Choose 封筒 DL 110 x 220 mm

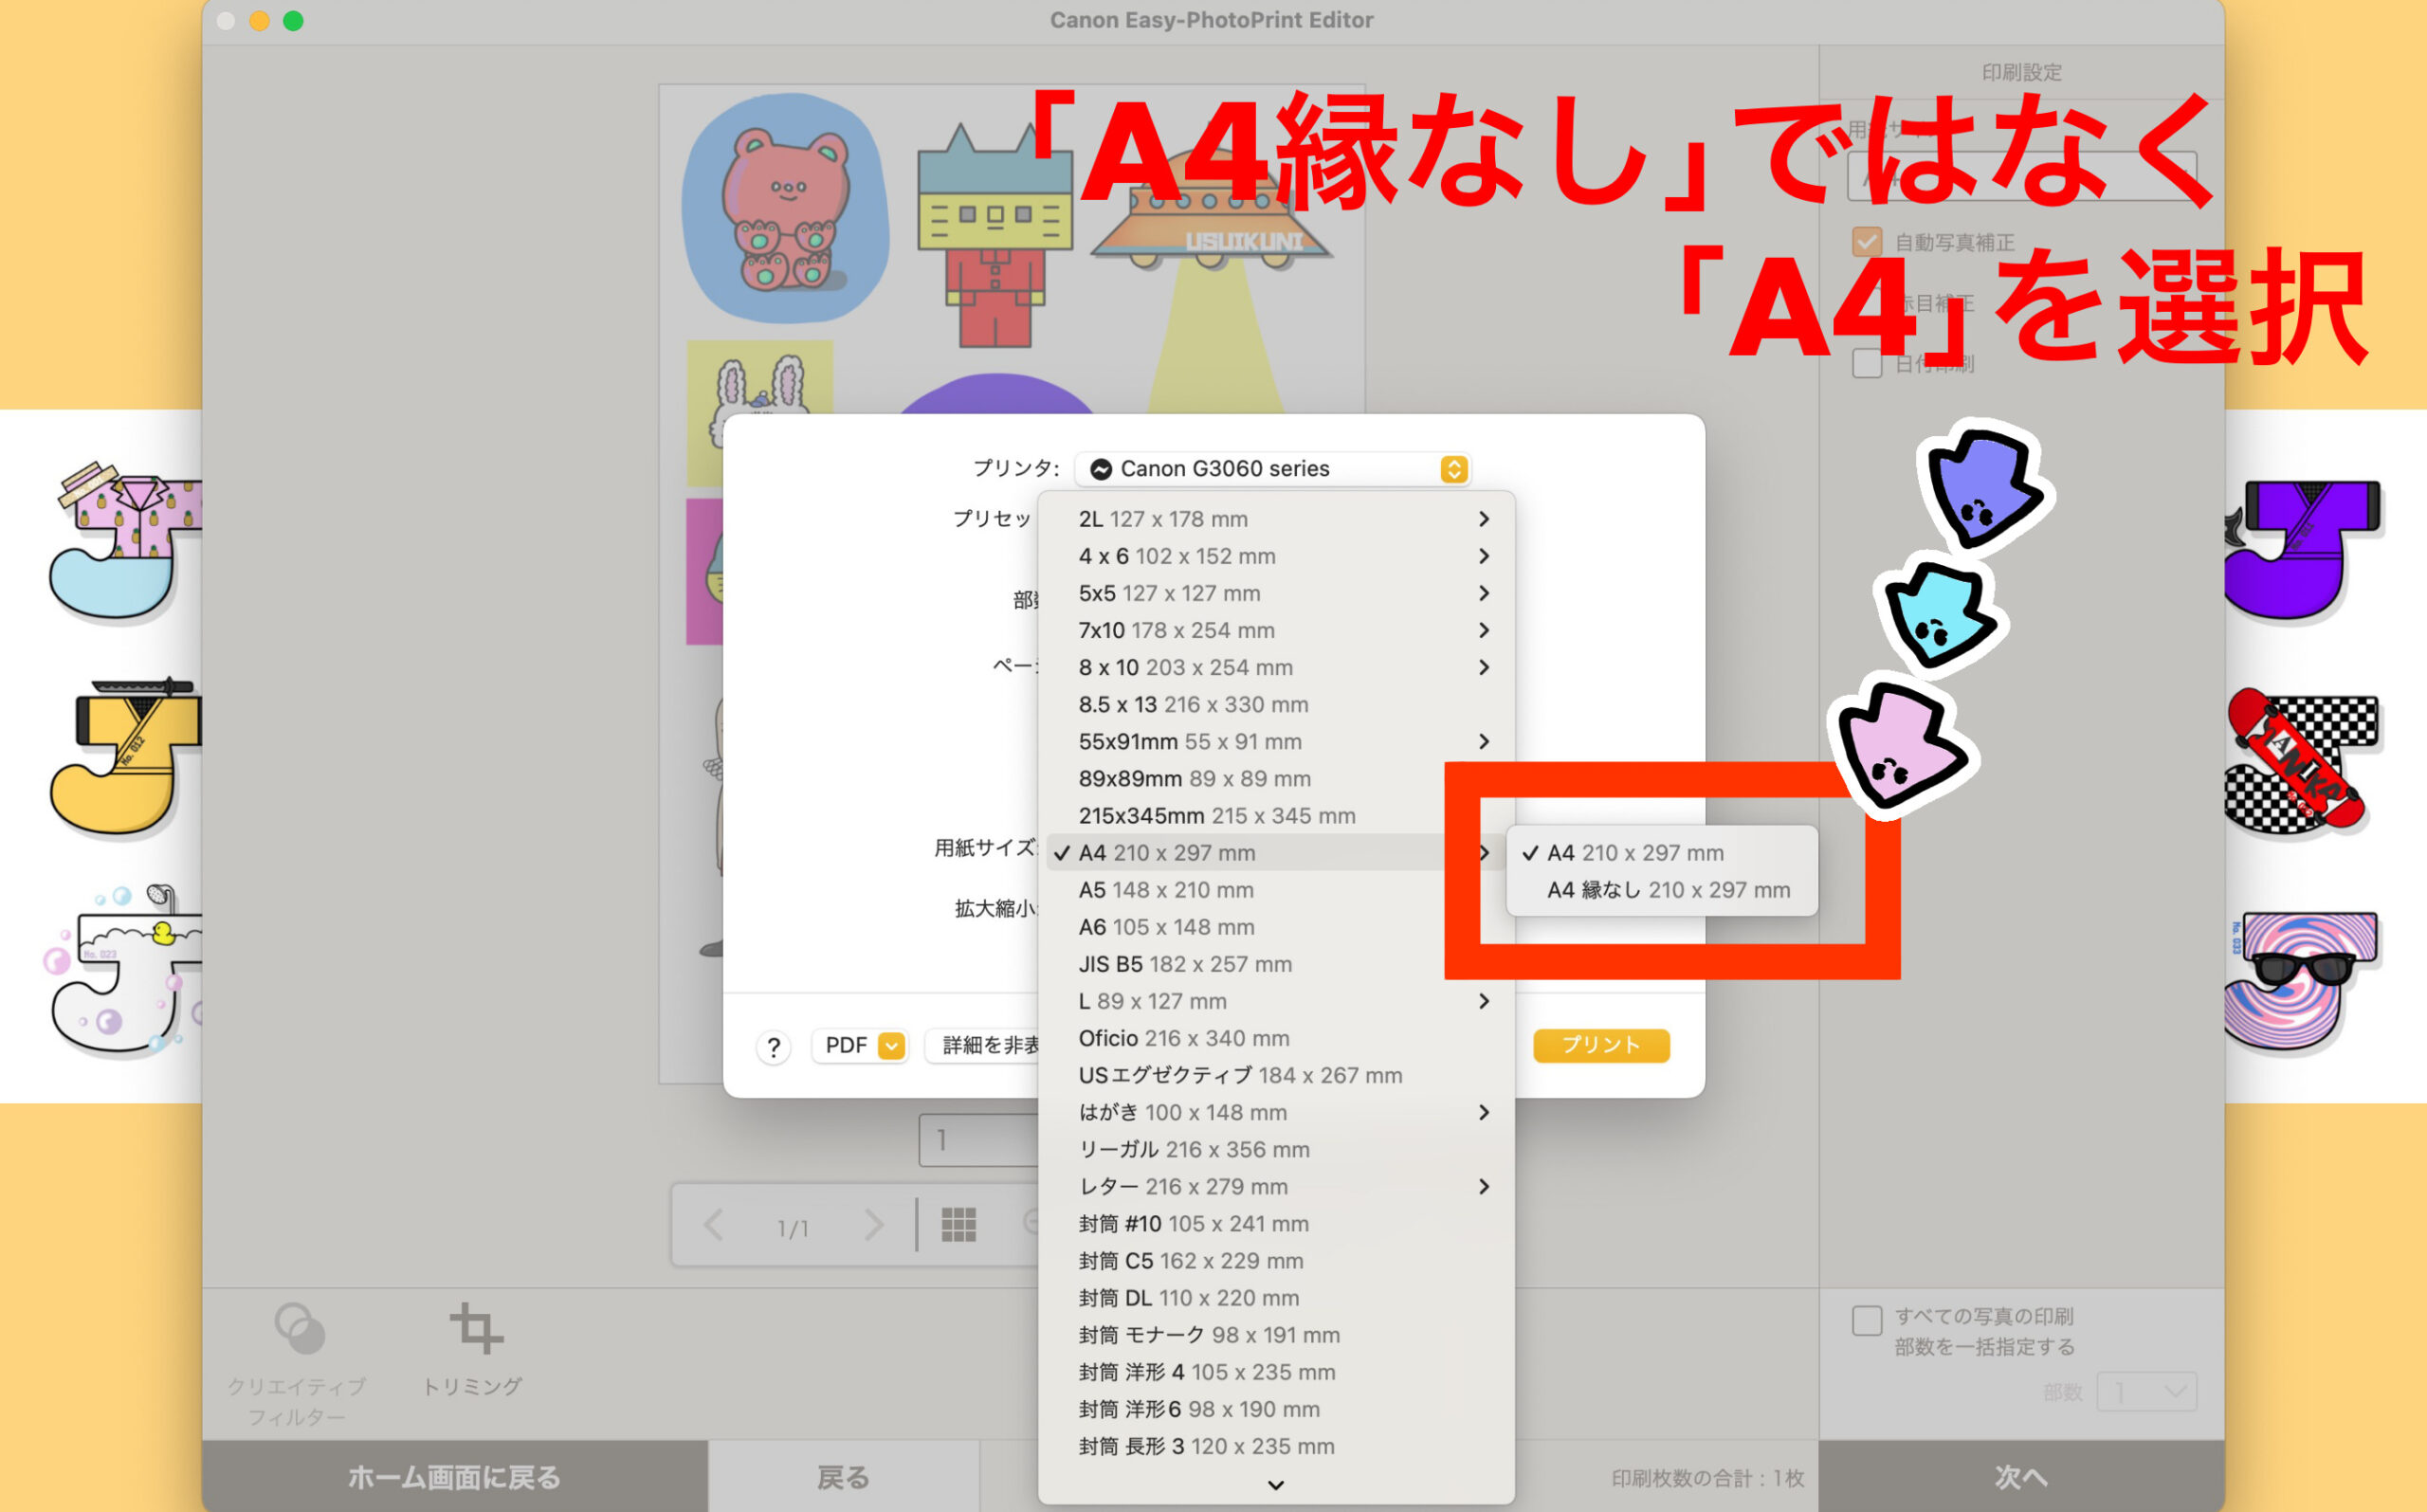(1276, 1297)
